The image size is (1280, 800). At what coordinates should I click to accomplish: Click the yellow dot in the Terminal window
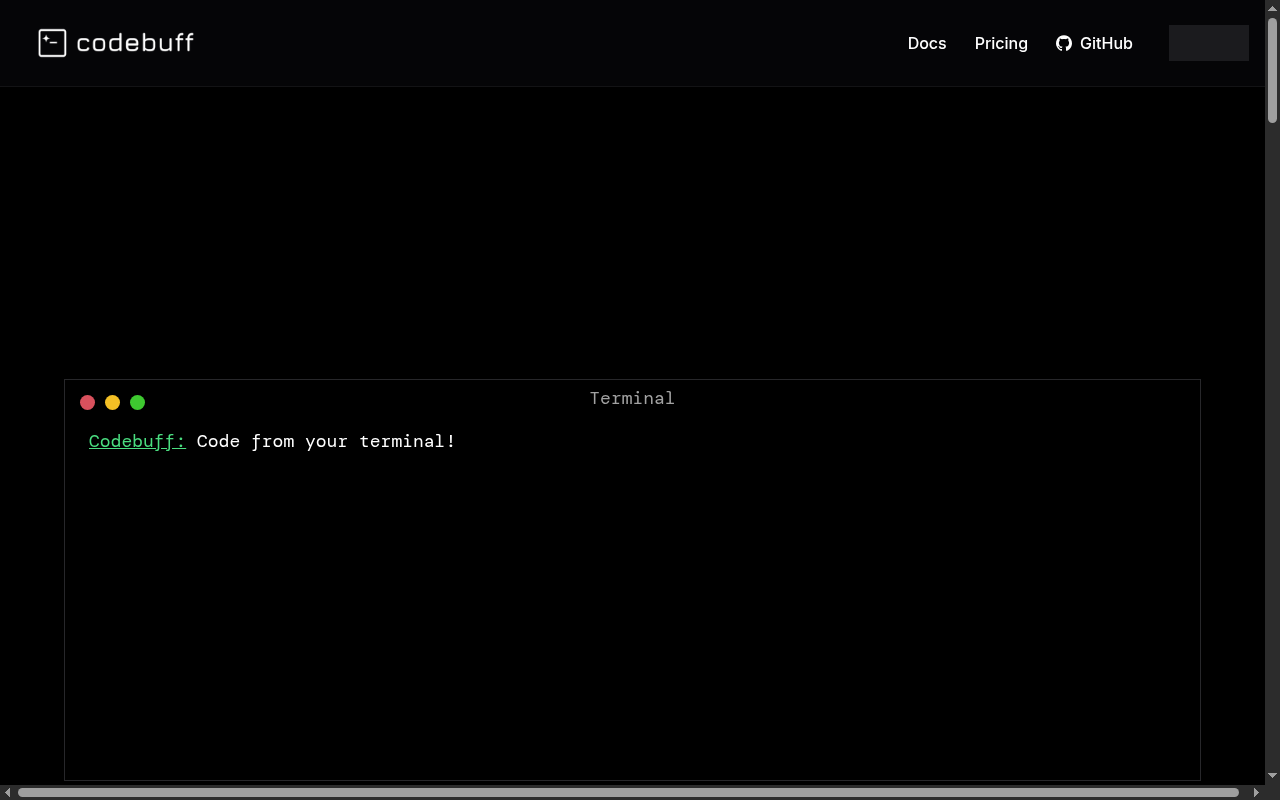113,402
